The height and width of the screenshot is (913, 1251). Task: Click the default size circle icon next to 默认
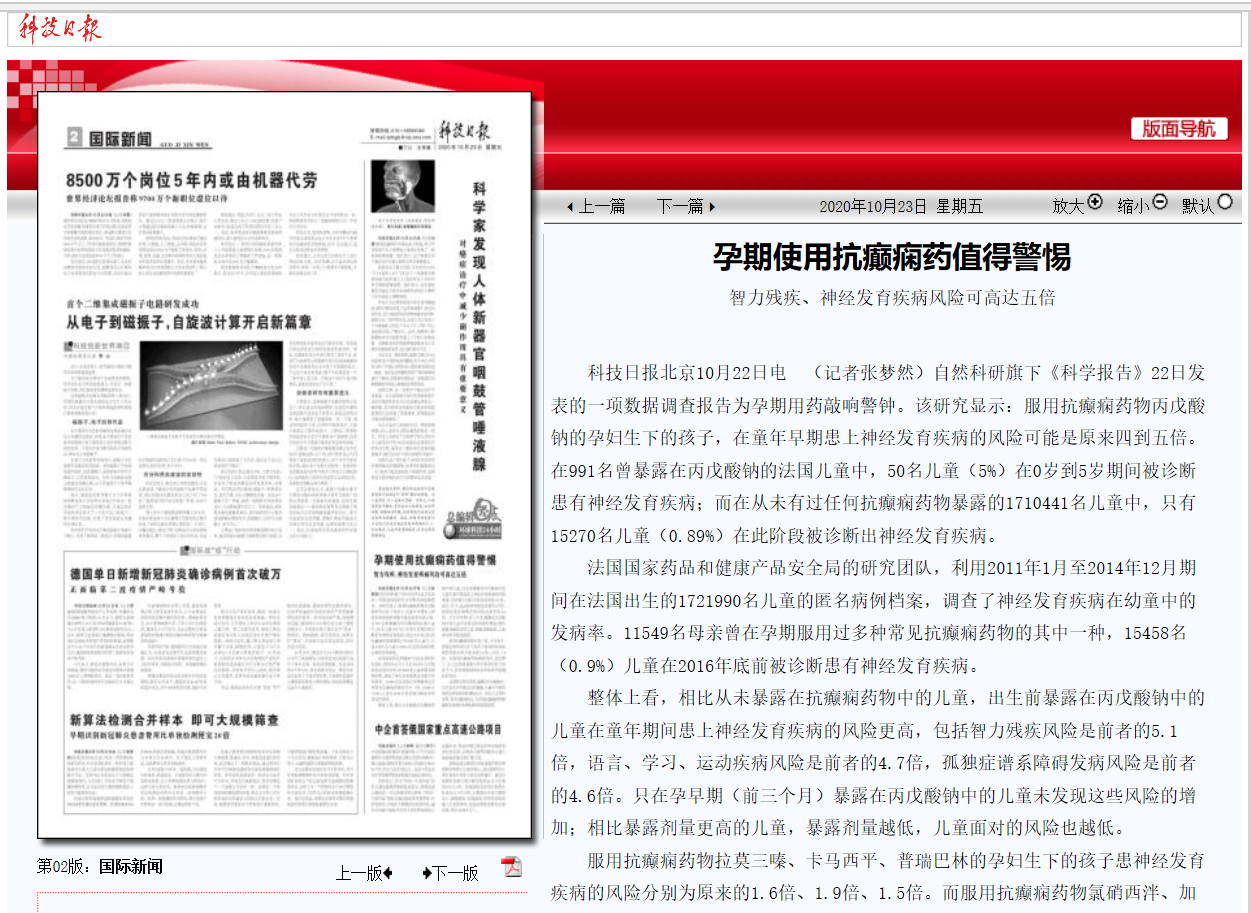point(1225,202)
